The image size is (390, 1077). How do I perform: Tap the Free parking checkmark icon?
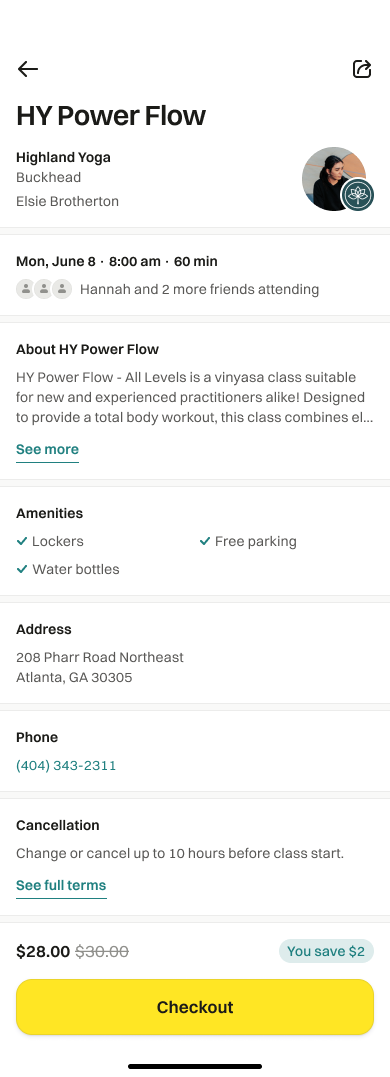point(205,541)
